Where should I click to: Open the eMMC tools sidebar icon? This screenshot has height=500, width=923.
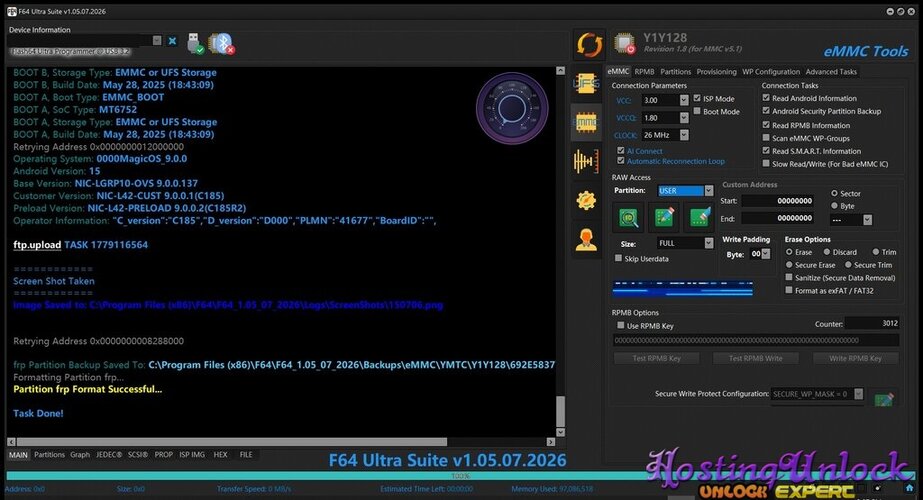[x=586, y=122]
